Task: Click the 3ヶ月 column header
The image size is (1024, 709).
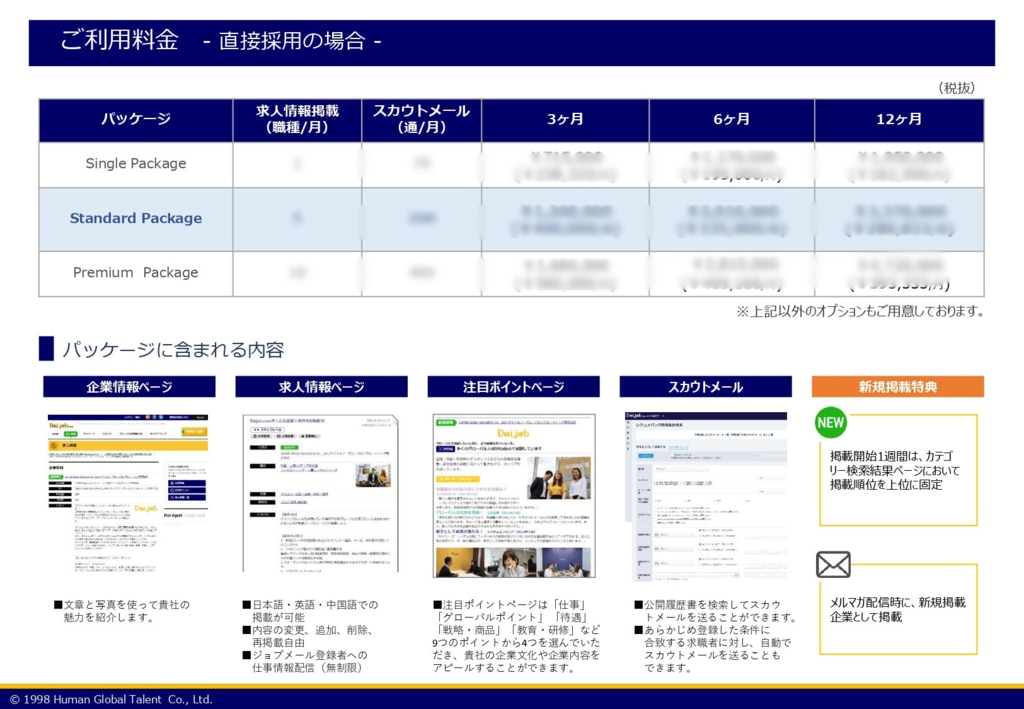Action: [565, 120]
